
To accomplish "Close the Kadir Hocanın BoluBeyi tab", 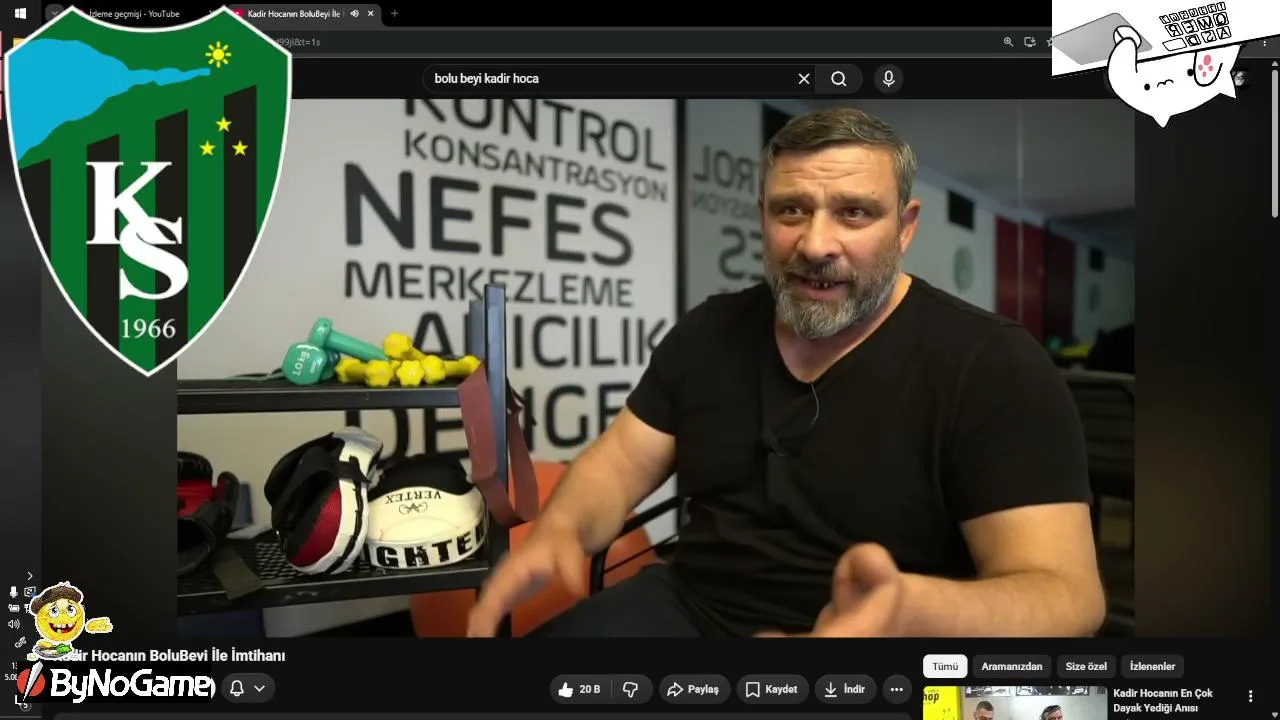I will click(371, 14).
